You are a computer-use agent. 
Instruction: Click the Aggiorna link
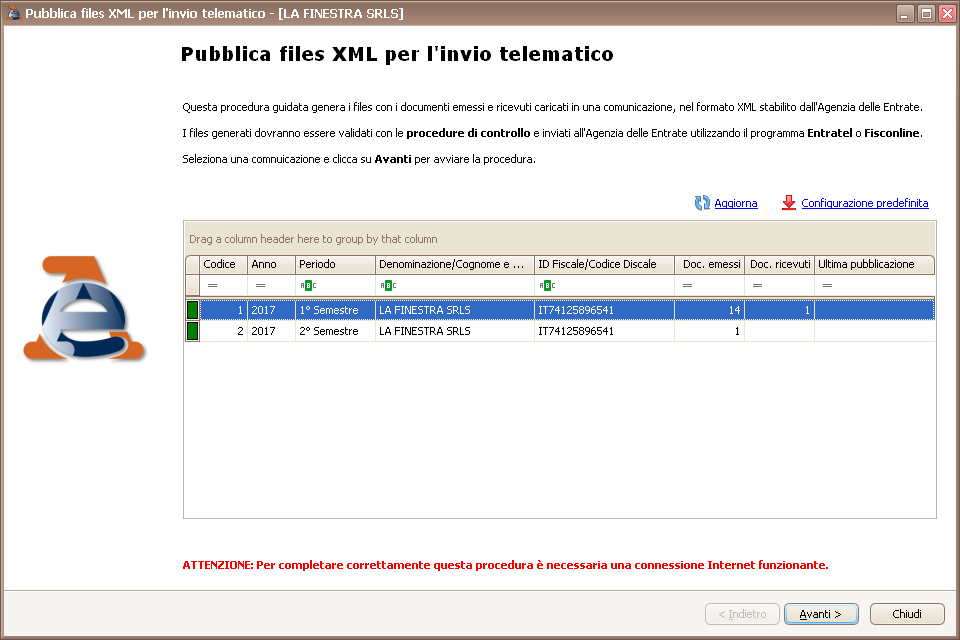click(x=735, y=203)
